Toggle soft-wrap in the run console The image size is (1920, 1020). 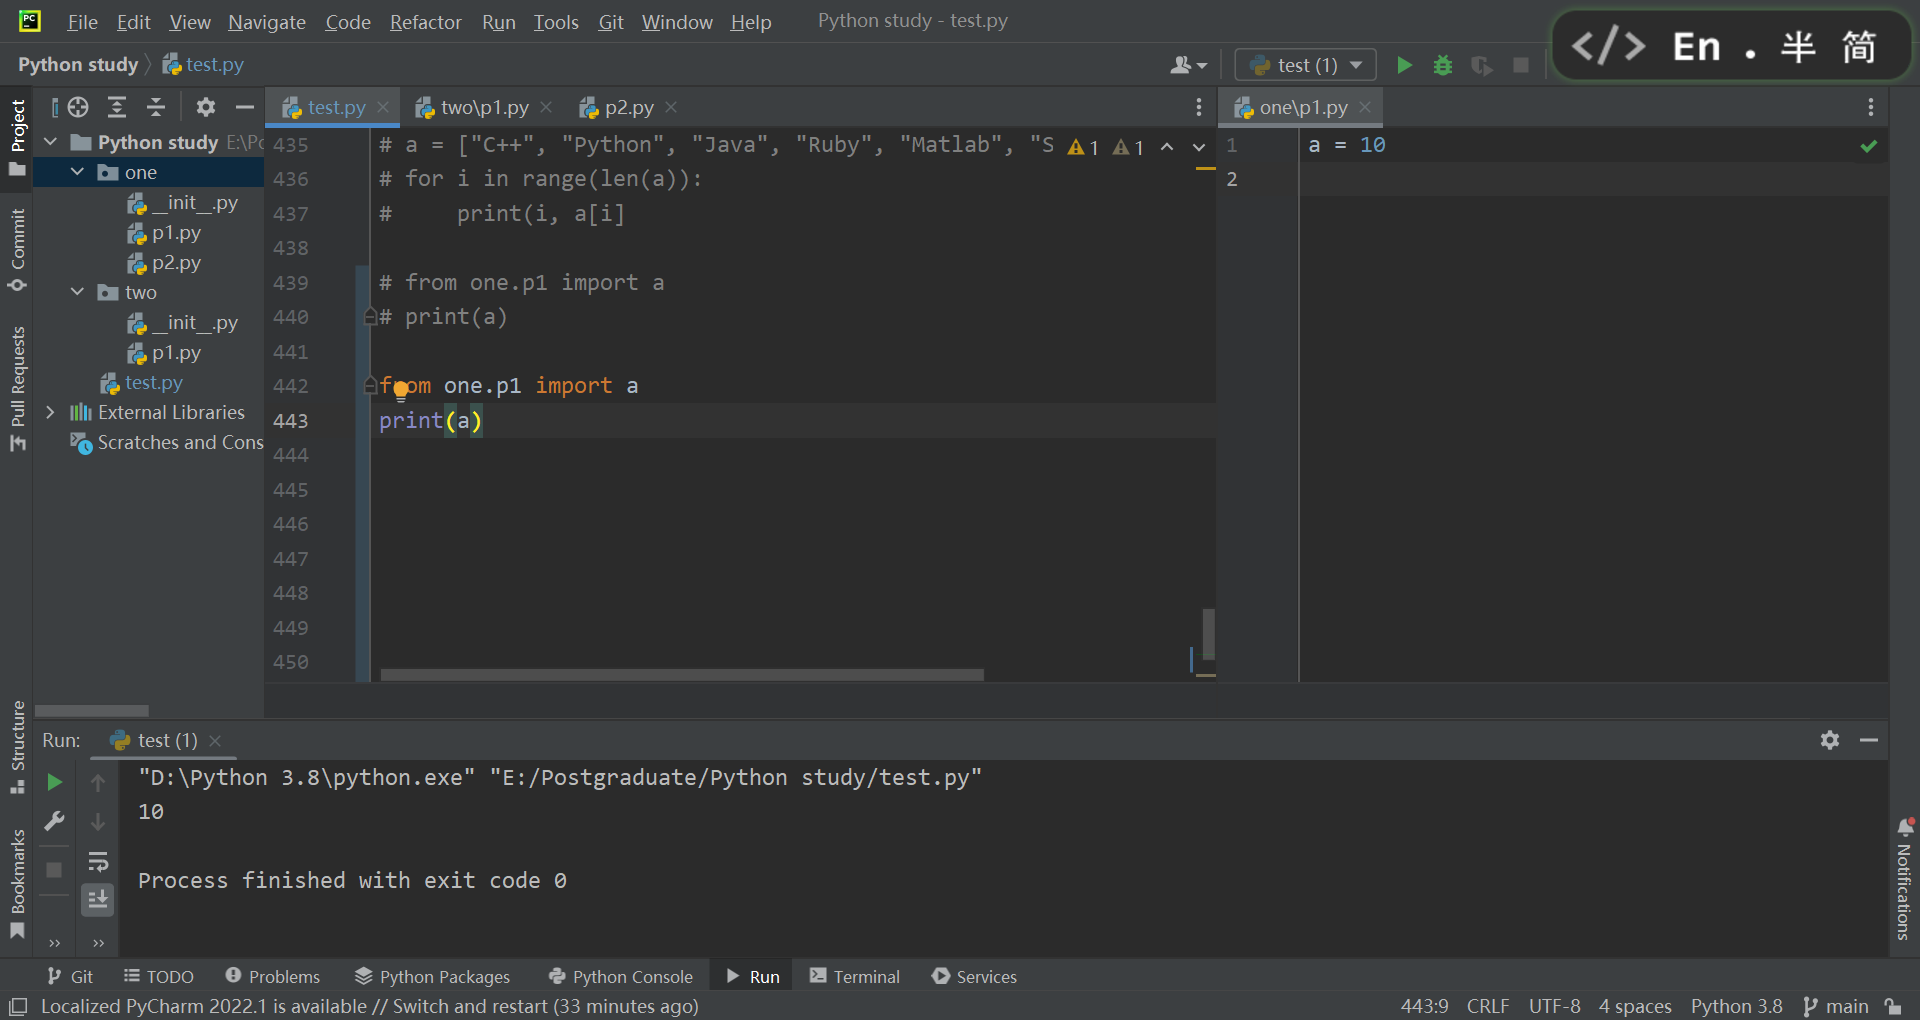click(97, 862)
